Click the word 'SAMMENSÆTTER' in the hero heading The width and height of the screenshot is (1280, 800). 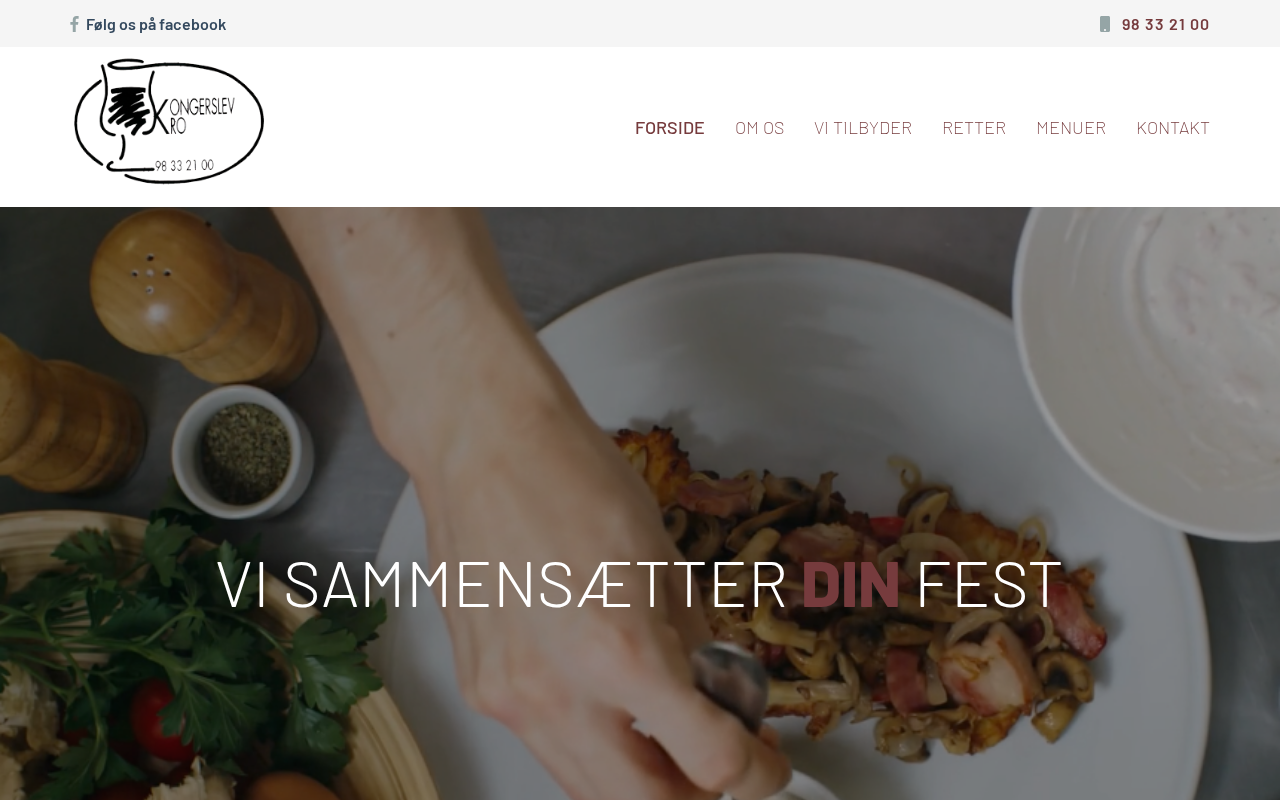[536, 583]
